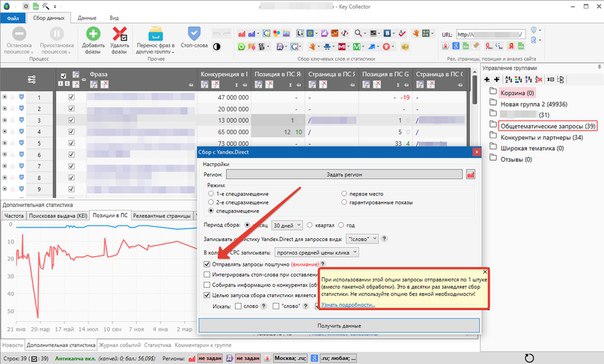Click into the URL input field

point(490,34)
